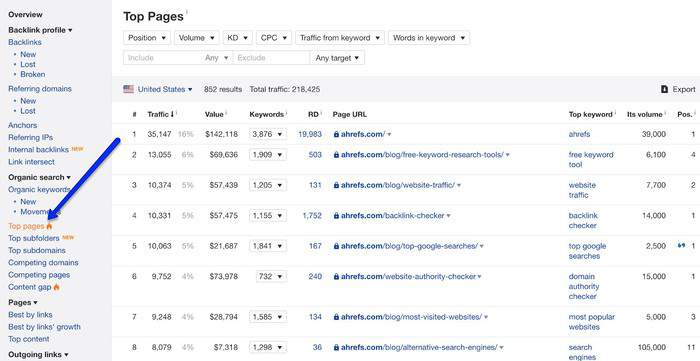Open the Volume filter dropdown
This screenshot has height=361, width=700.
197,38
